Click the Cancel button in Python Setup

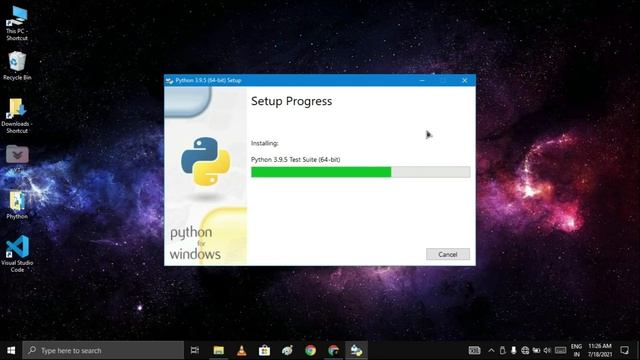click(x=448, y=254)
